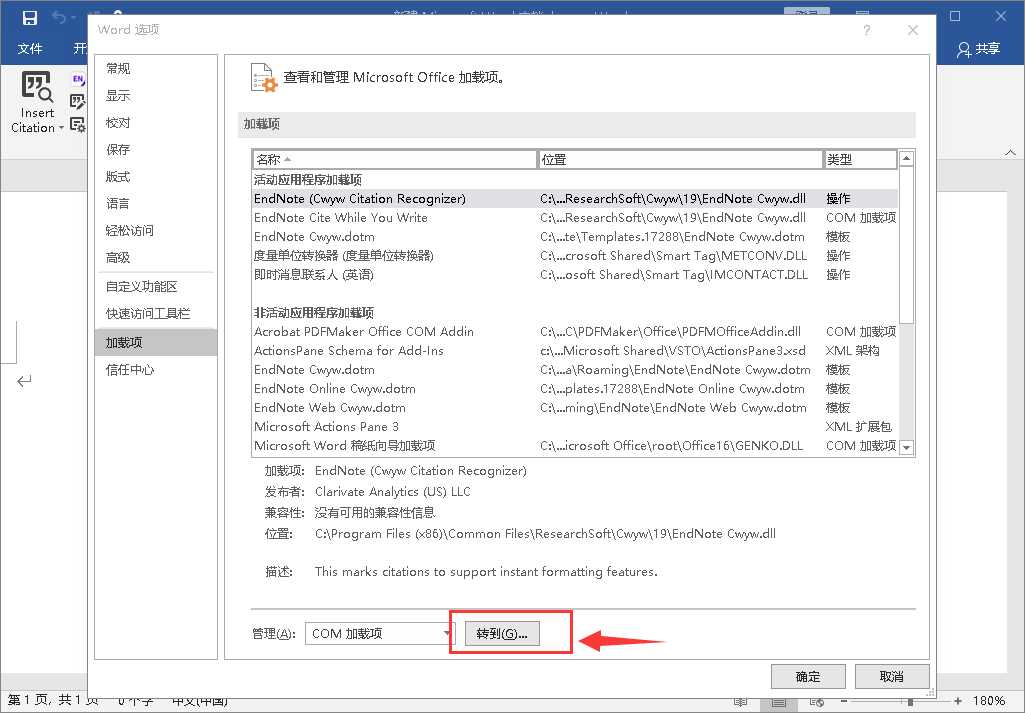1025x713 pixels.
Task: Click the dimmed Undo arrow icon
Action: 59,18
